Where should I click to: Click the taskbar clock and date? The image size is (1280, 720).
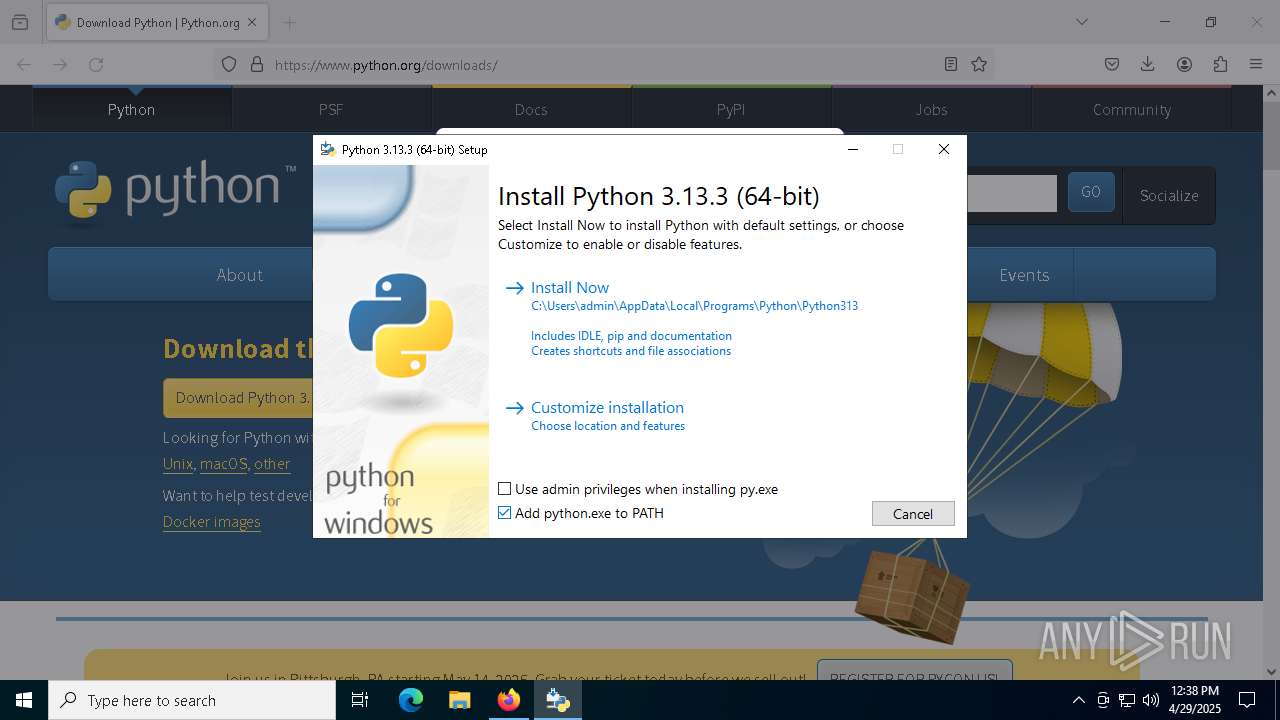[1194, 700]
